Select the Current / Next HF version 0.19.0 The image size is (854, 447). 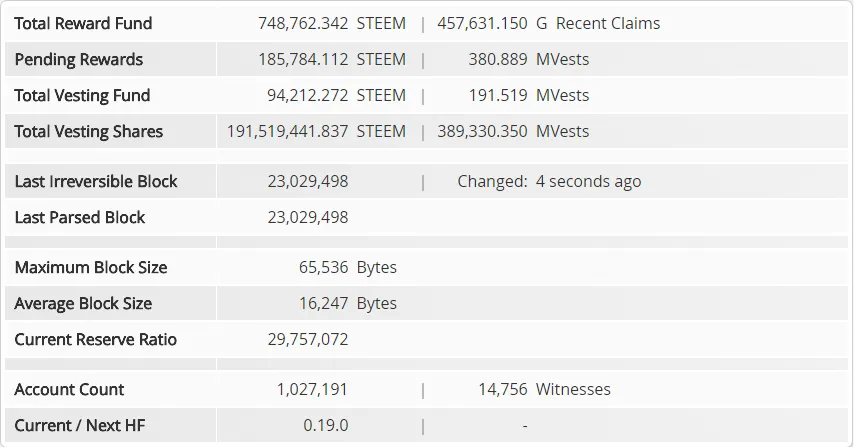pos(326,425)
